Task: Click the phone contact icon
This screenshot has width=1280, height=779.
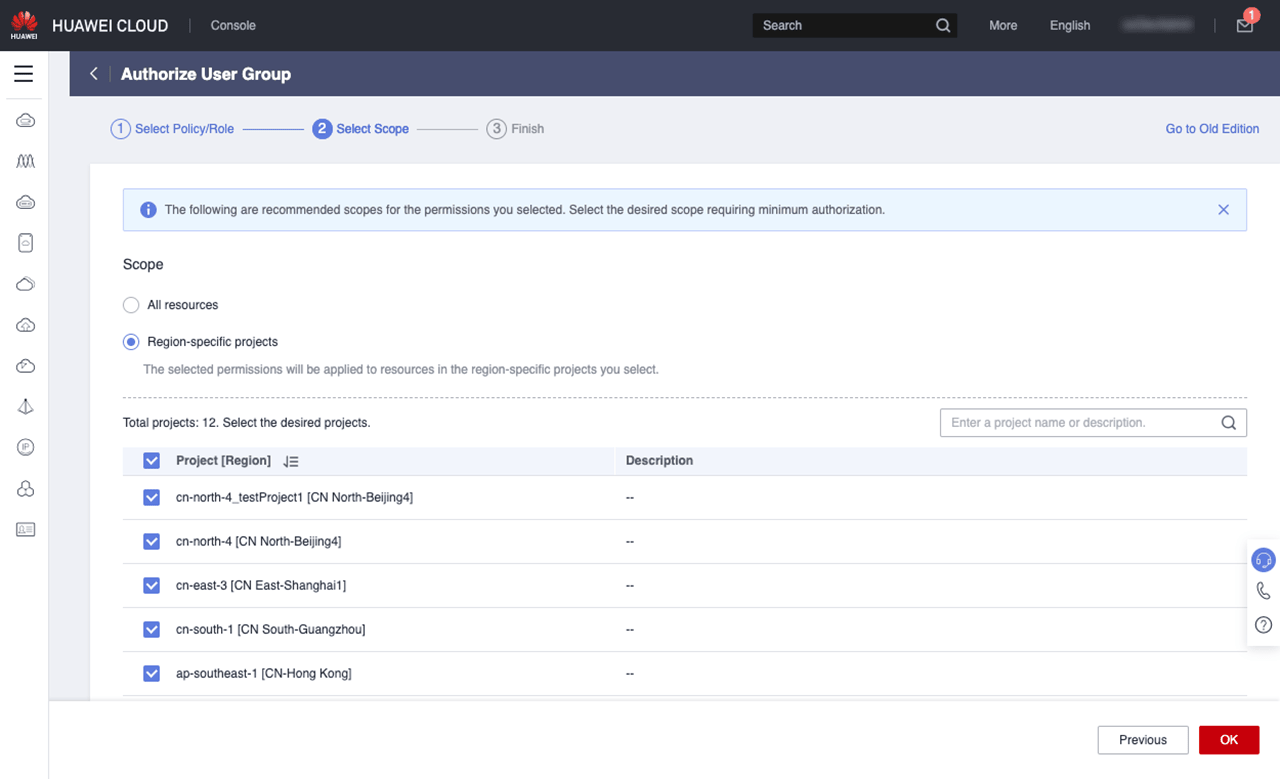Action: pos(1263,592)
